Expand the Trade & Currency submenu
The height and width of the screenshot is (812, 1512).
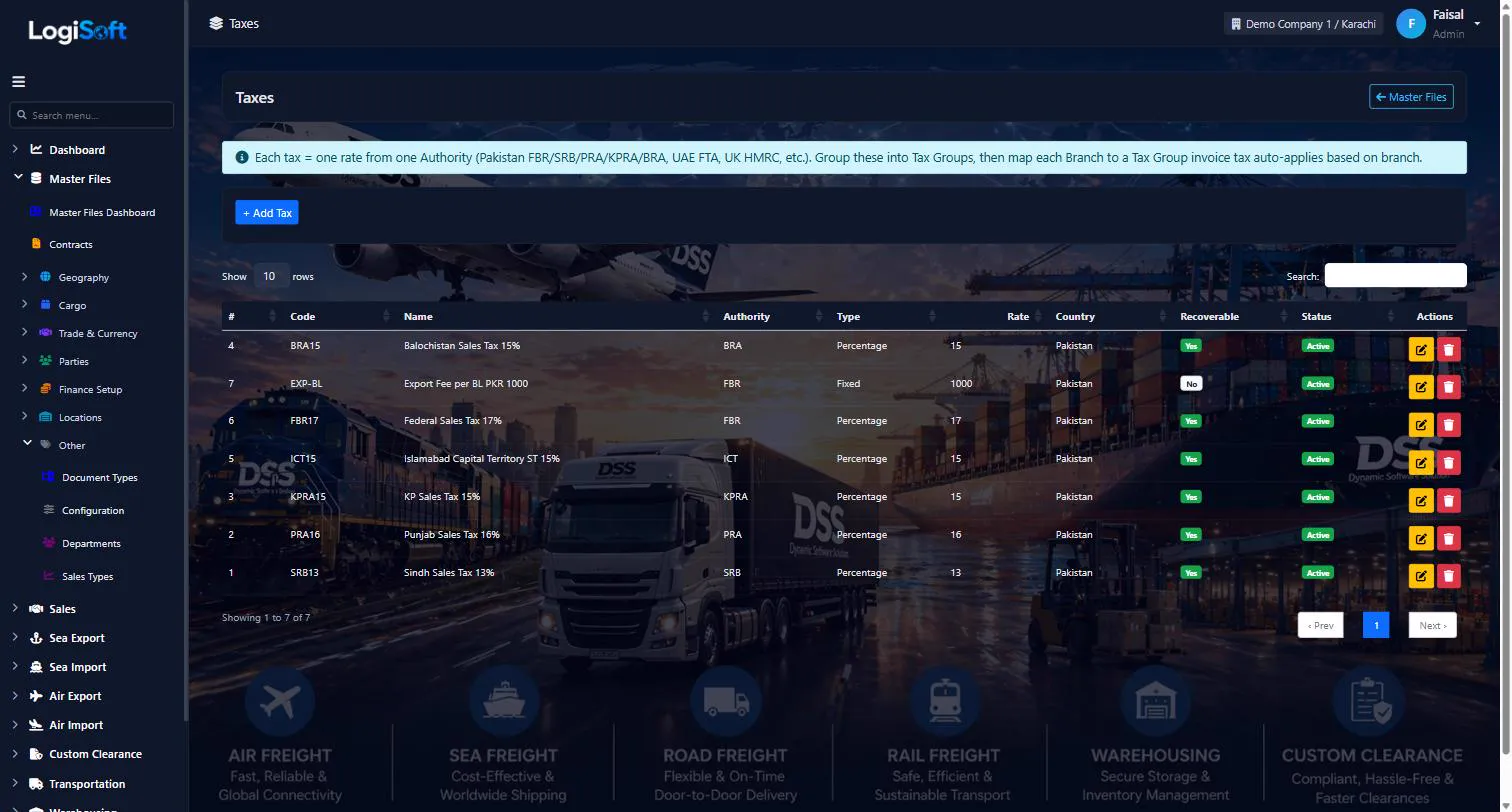tap(24, 333)
